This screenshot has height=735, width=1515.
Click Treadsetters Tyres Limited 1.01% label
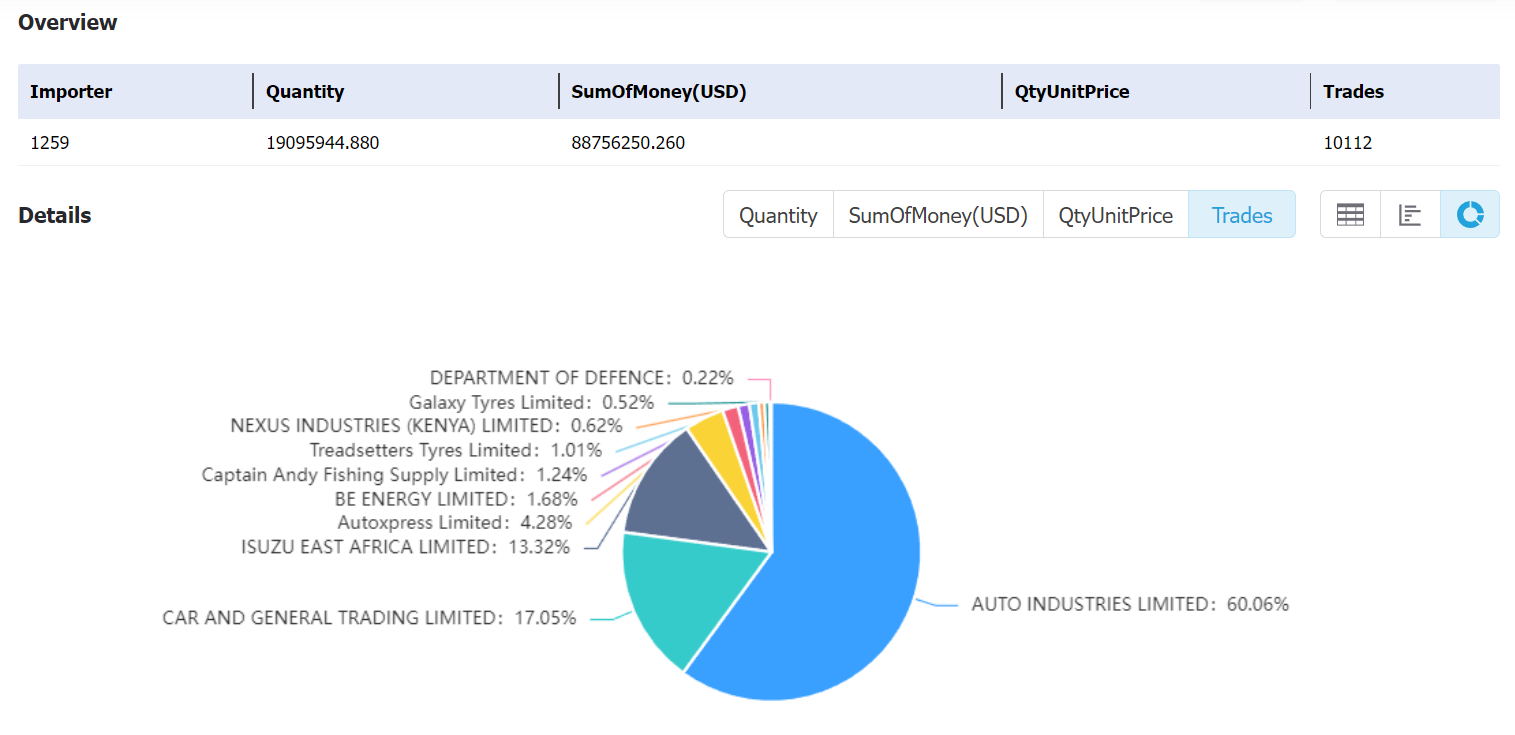coord(456,450)
